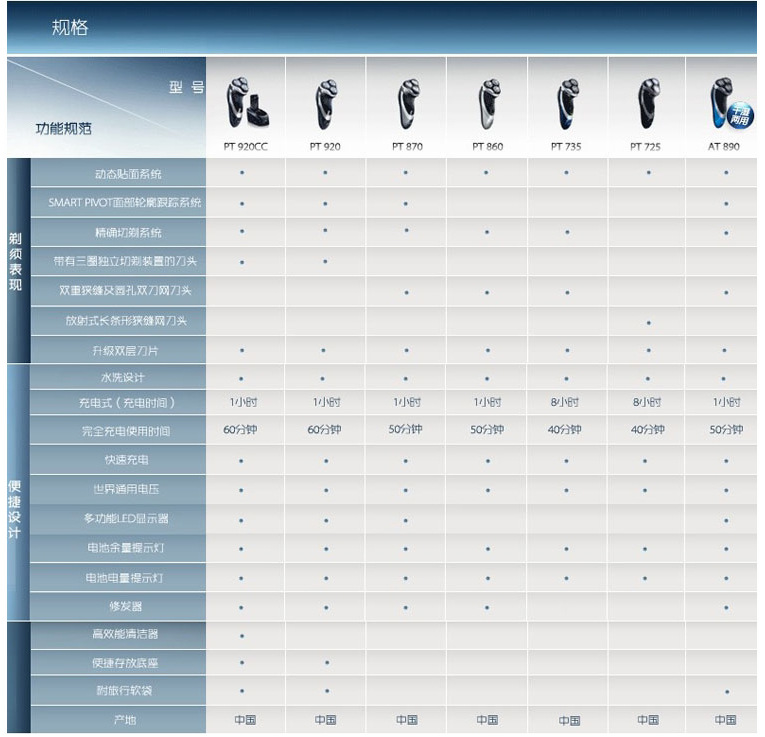Open the PT 860 shaver picture
This screenshot has height=737, width=765.
[x=486, y=104]
